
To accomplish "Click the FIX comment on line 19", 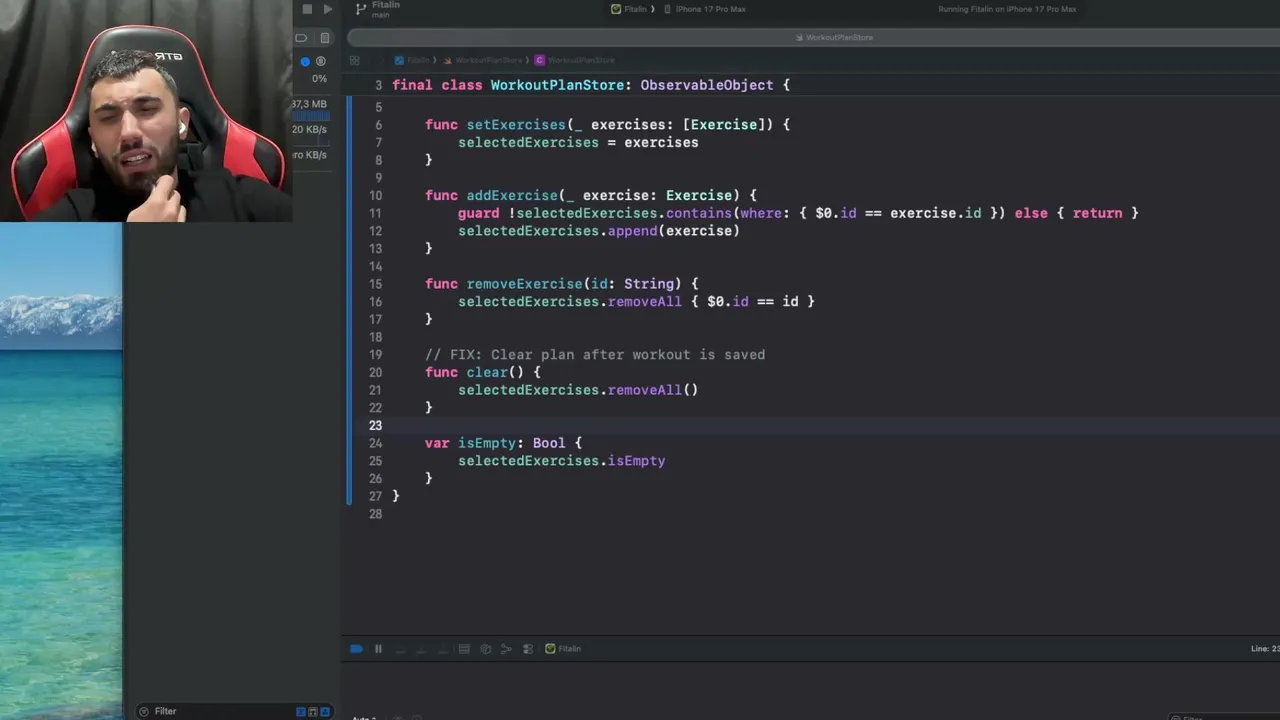I will tap(595, 355).
